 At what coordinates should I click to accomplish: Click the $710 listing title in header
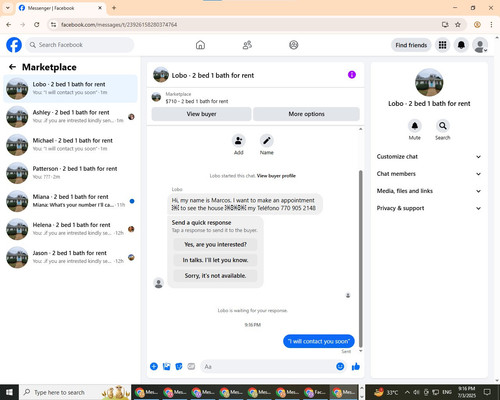pyautogui.click(x=197, y=101)
